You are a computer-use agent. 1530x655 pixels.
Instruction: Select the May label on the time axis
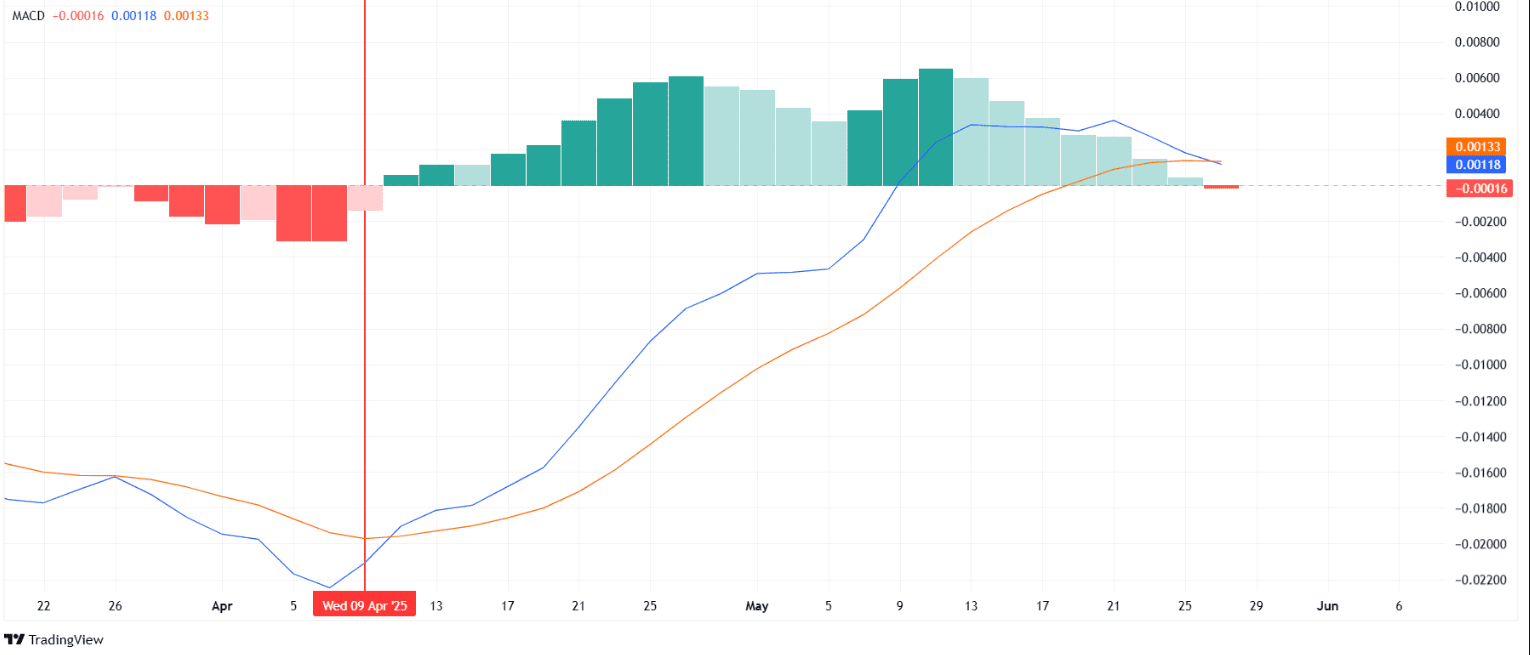pyautogui.click(x=757, y=606)
